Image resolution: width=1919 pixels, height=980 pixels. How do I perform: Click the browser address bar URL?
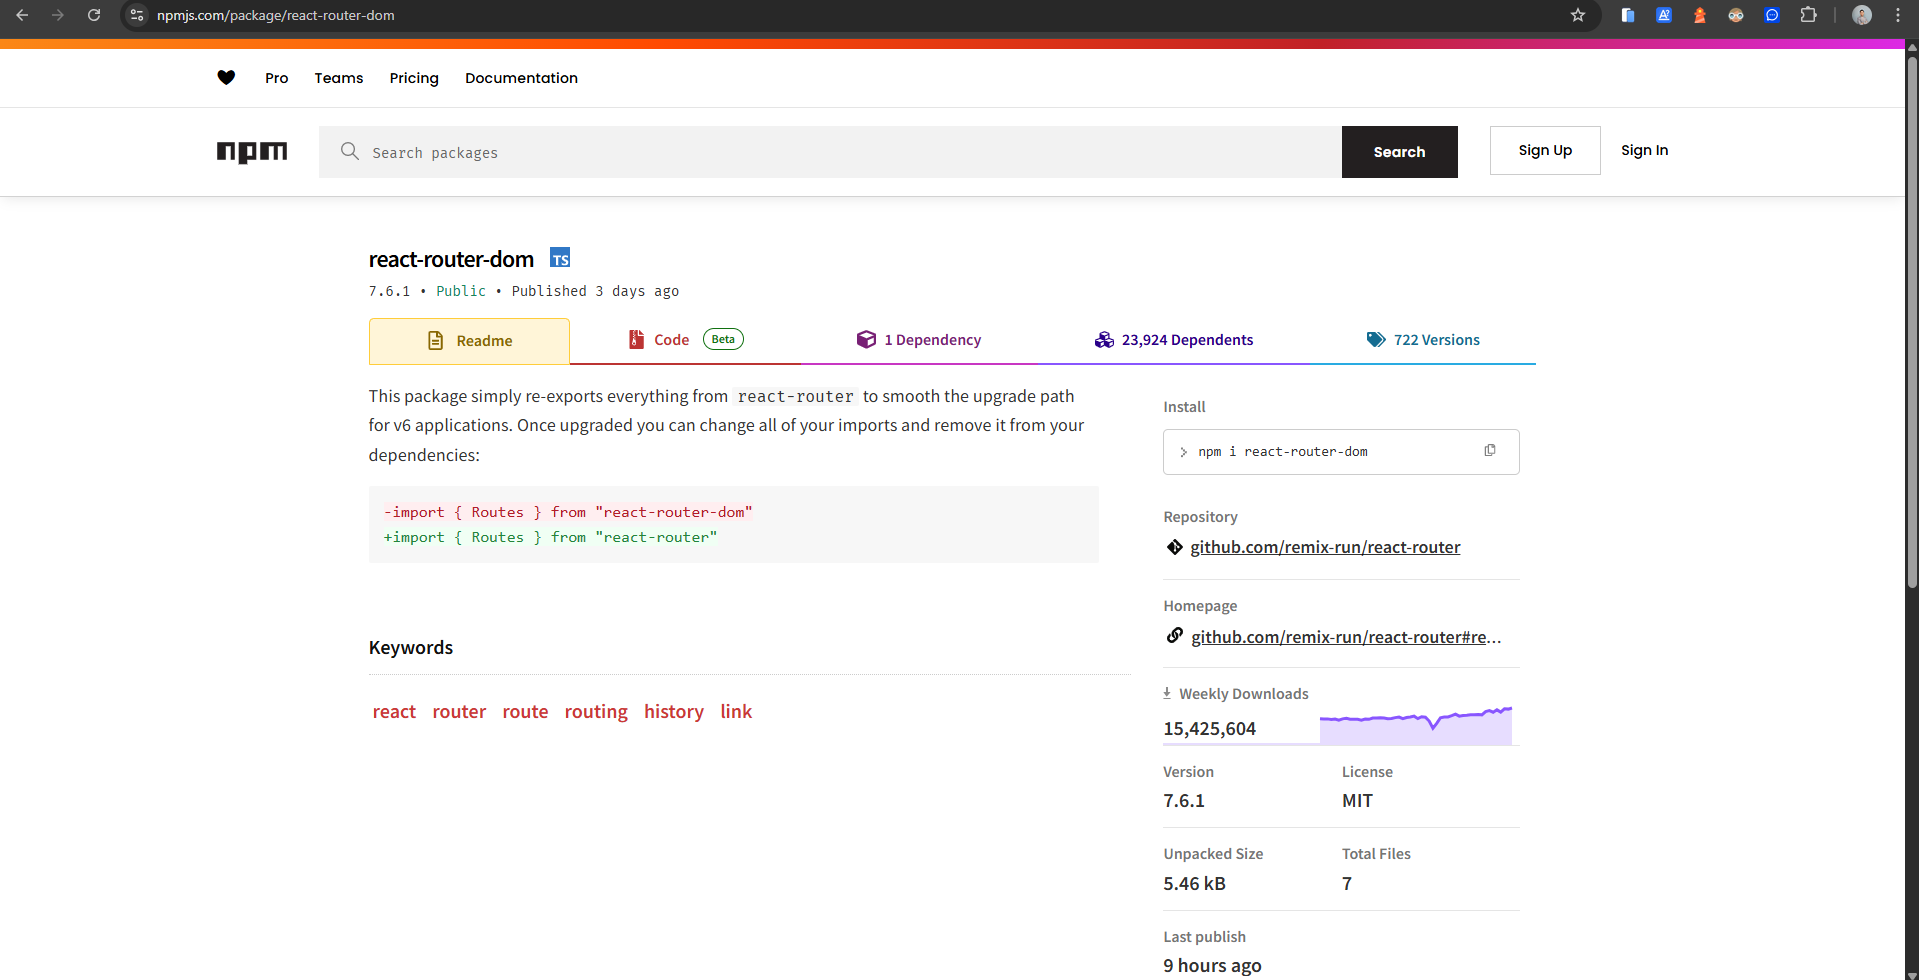click(x=276, y=15)
